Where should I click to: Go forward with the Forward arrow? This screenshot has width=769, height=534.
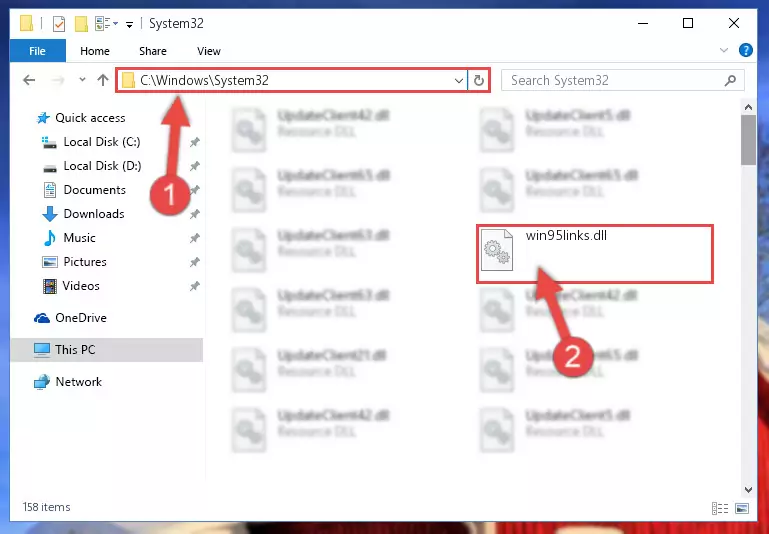point(58,80)
